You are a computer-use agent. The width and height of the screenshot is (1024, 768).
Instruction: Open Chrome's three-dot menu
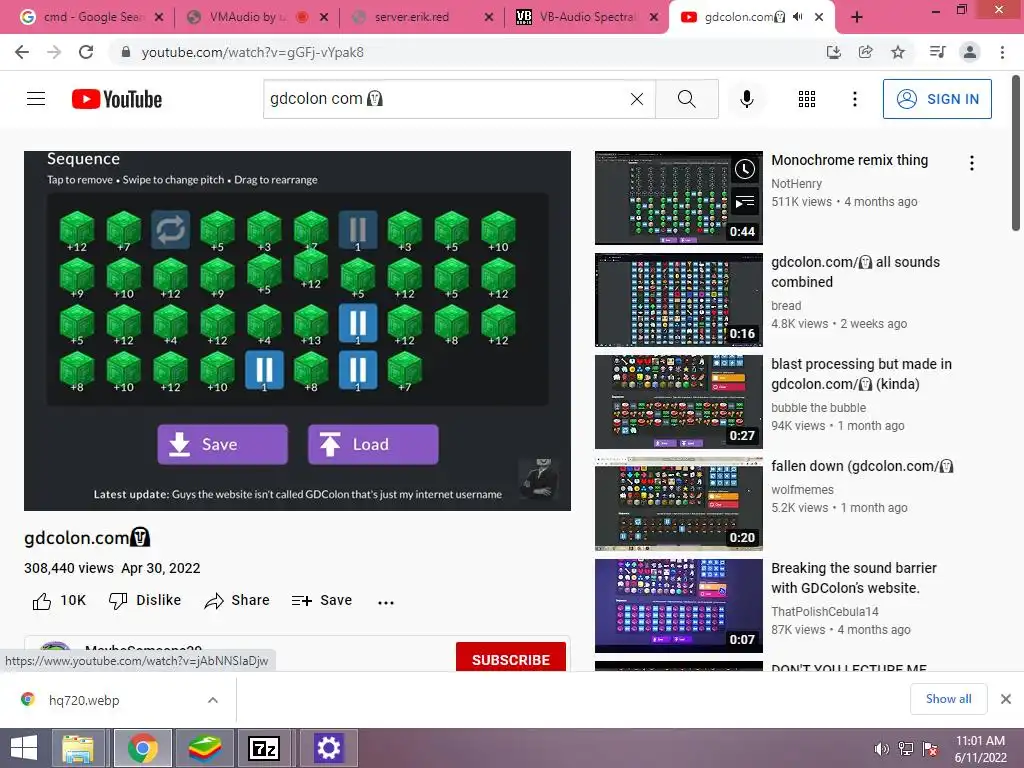(x=1002, y=52)
